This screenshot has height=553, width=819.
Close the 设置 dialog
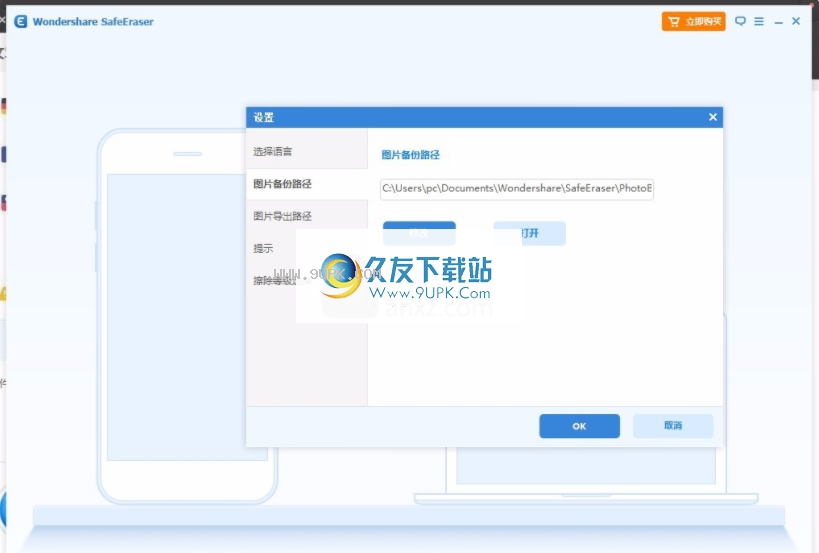pos(712,117)
